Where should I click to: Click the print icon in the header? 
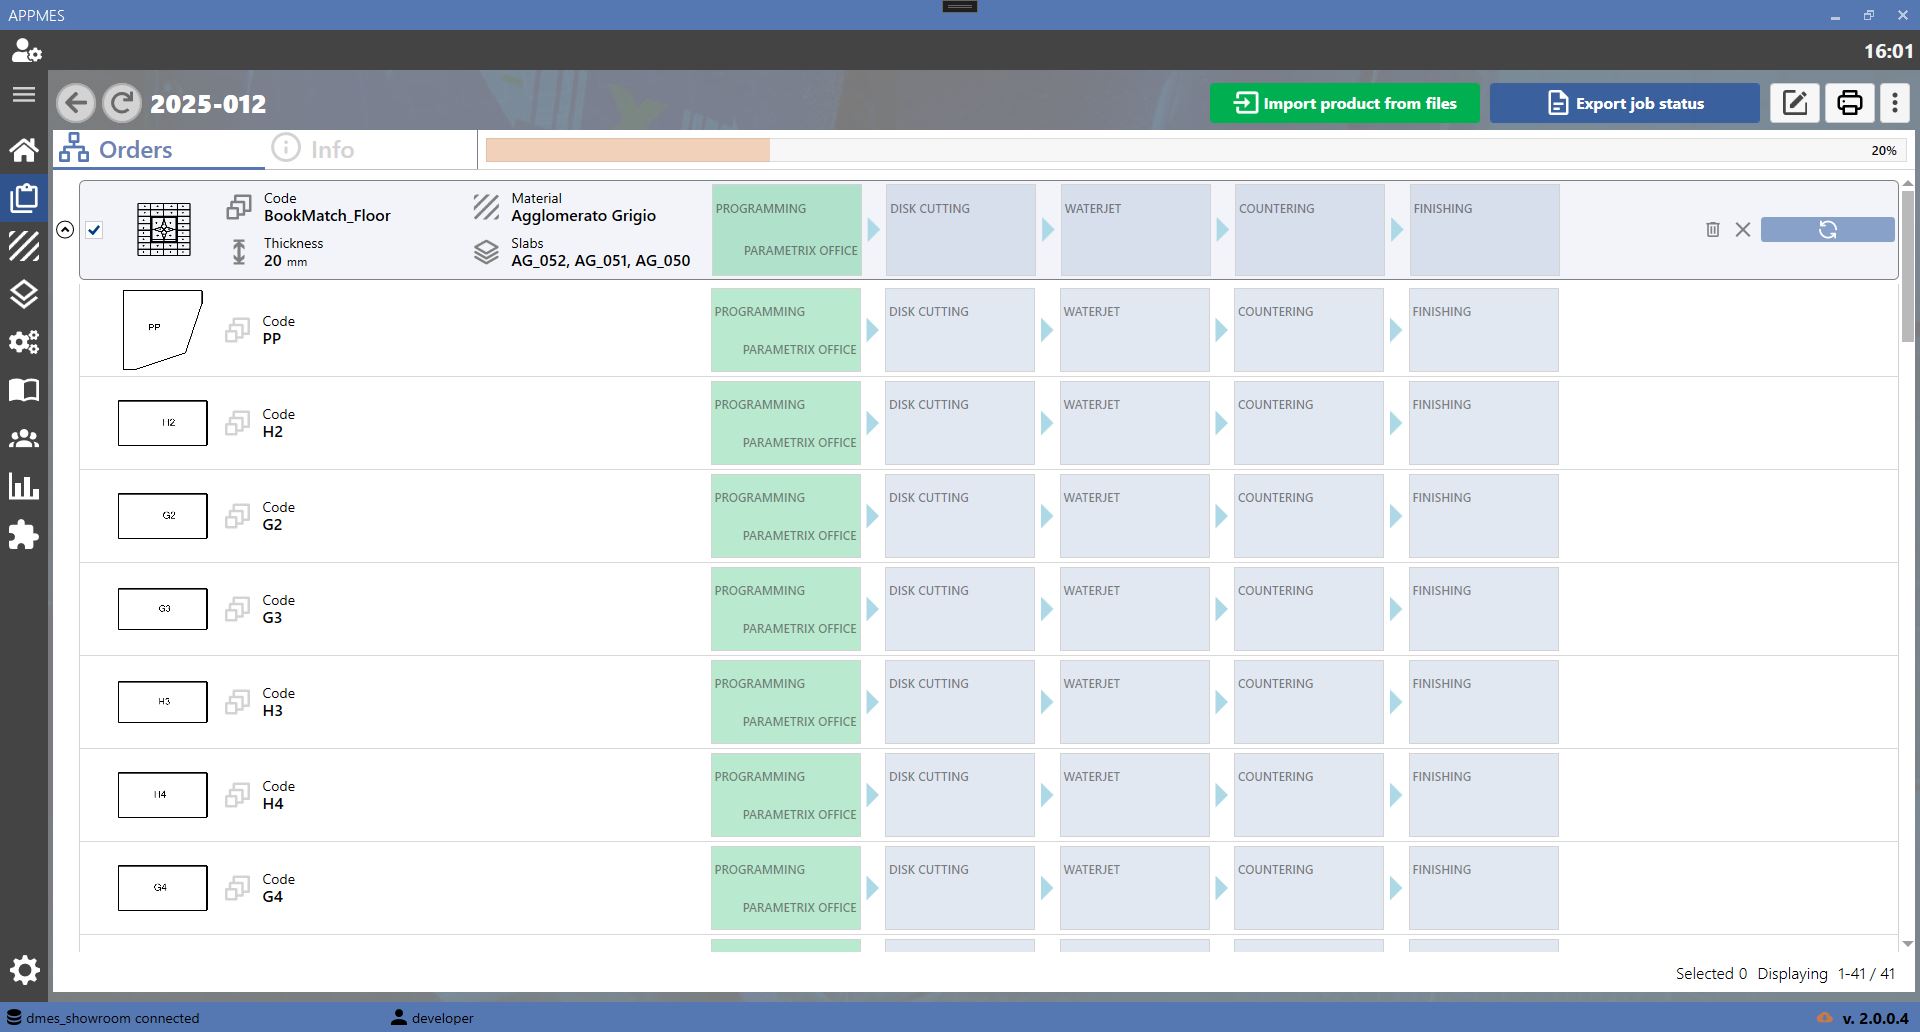click(1850, 103)
